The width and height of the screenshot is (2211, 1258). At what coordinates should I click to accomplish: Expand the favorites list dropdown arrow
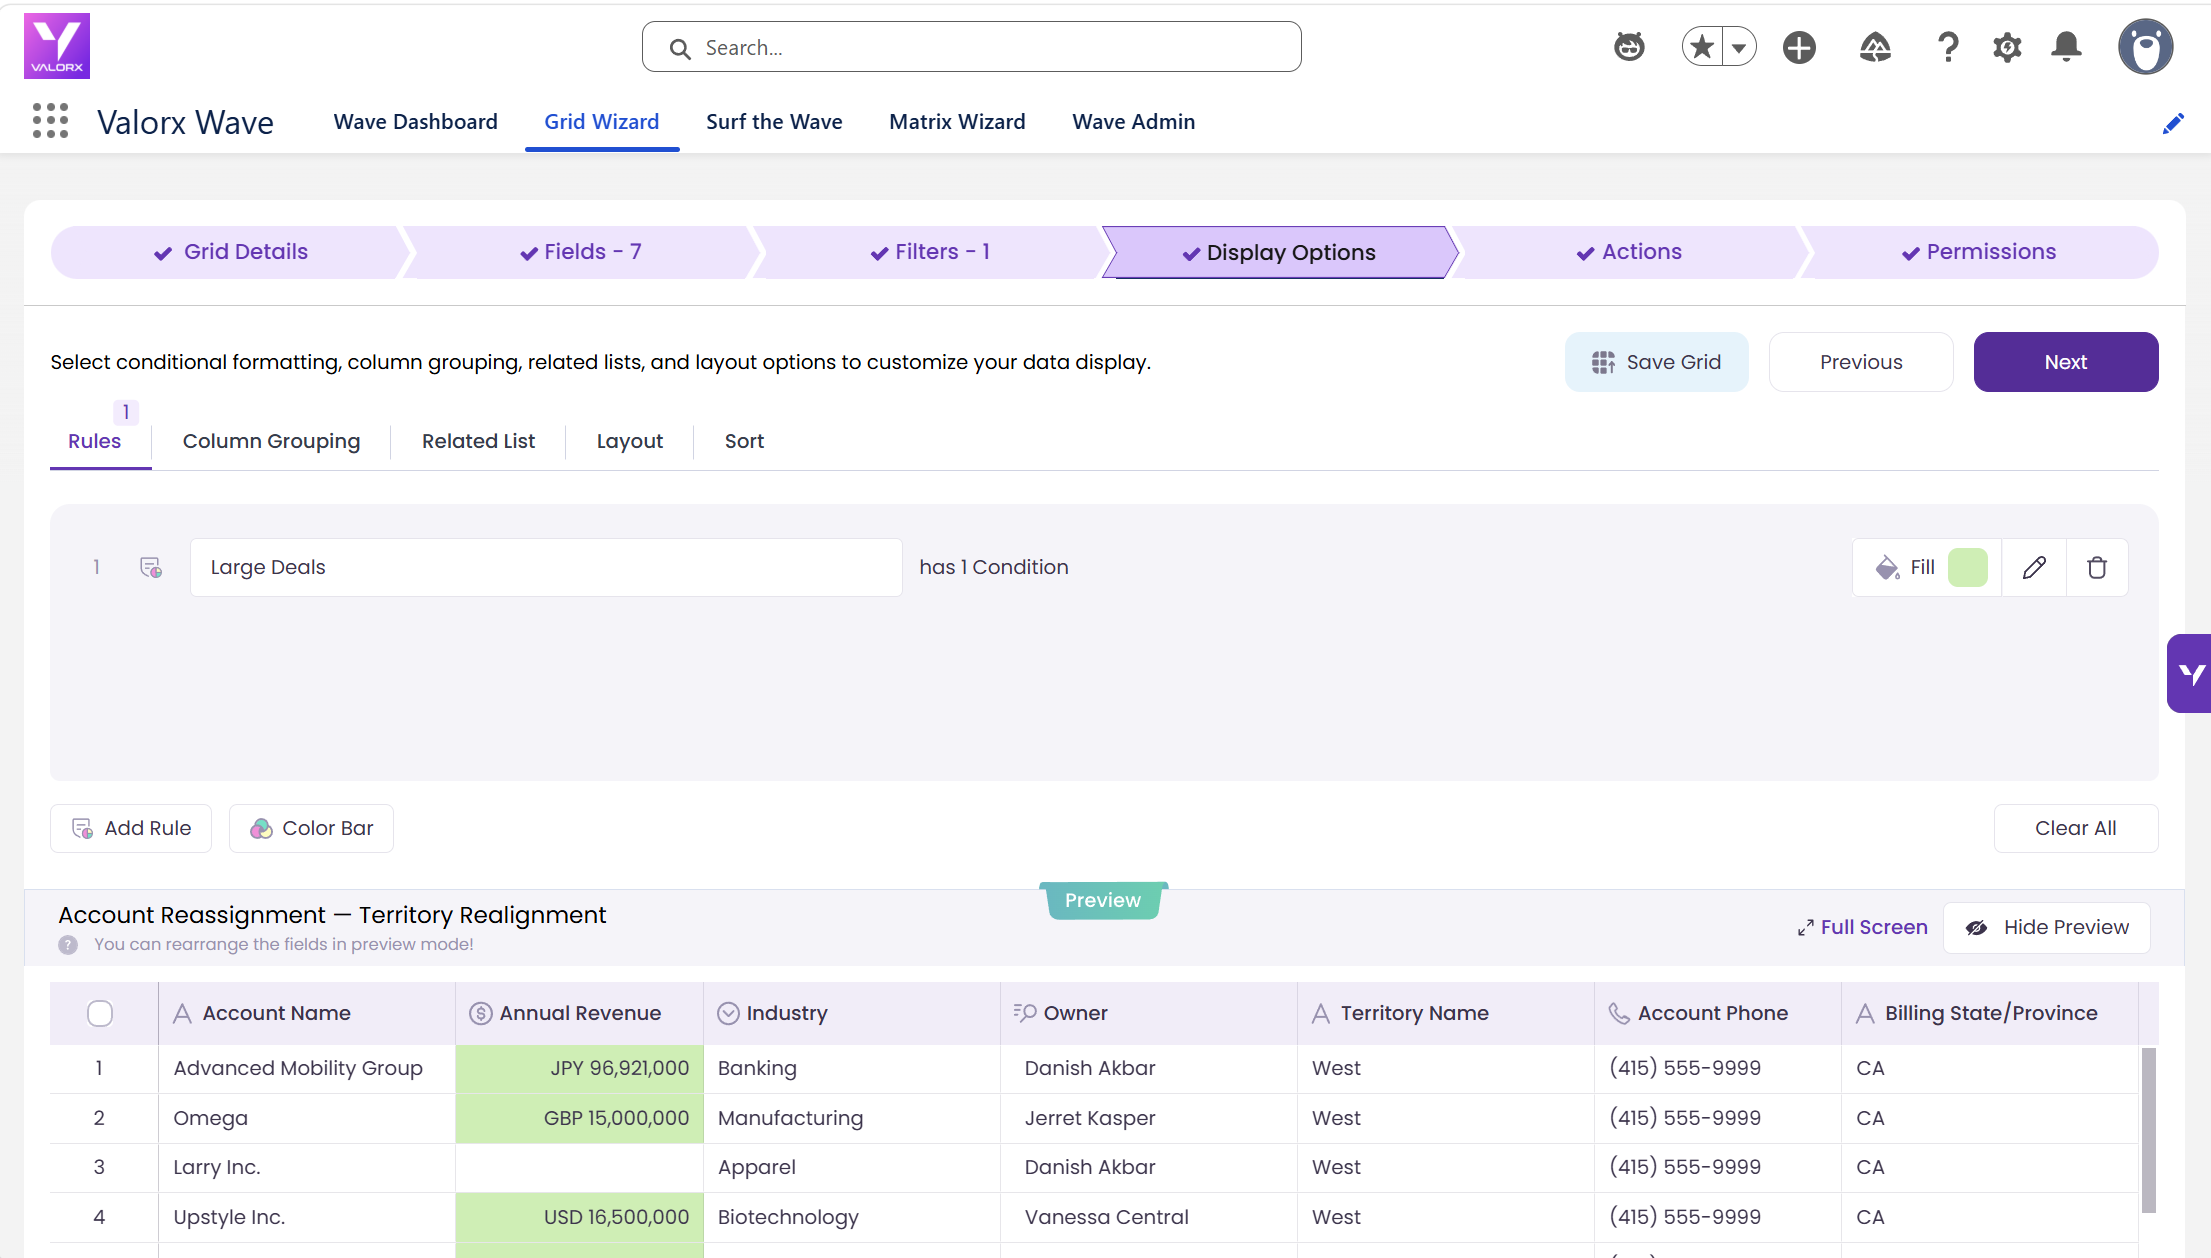coord(1739,47)
